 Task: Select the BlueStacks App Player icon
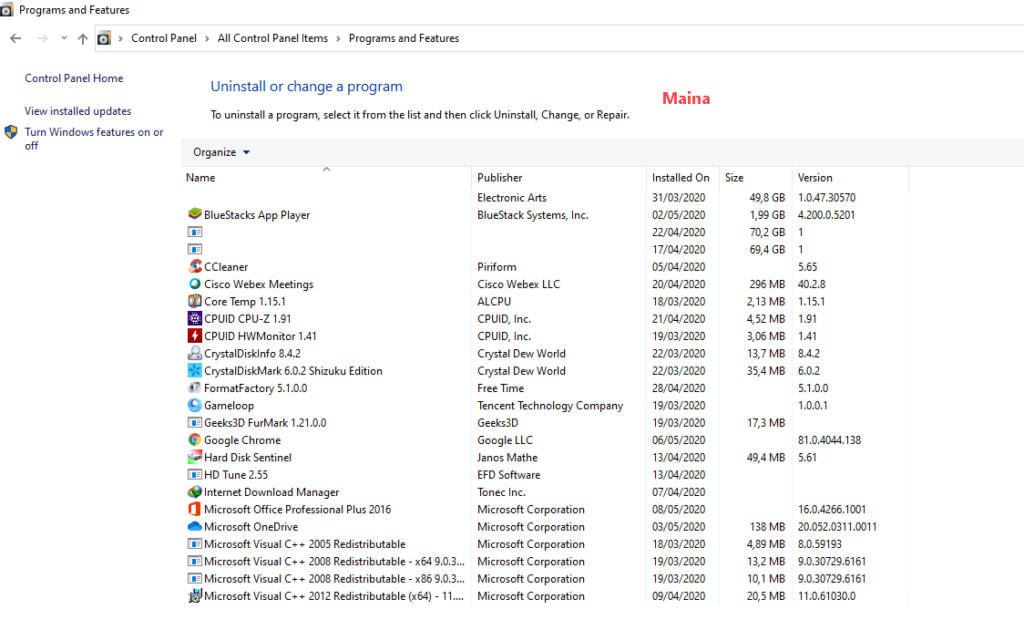pos(194,214)
